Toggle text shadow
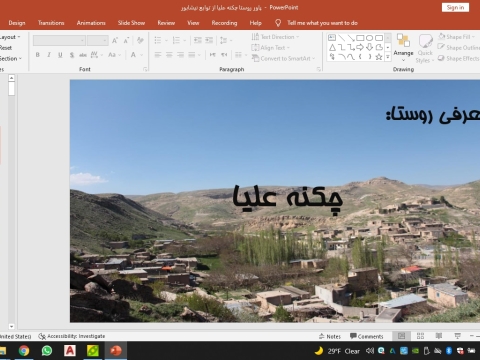 (x=72, y=55)
